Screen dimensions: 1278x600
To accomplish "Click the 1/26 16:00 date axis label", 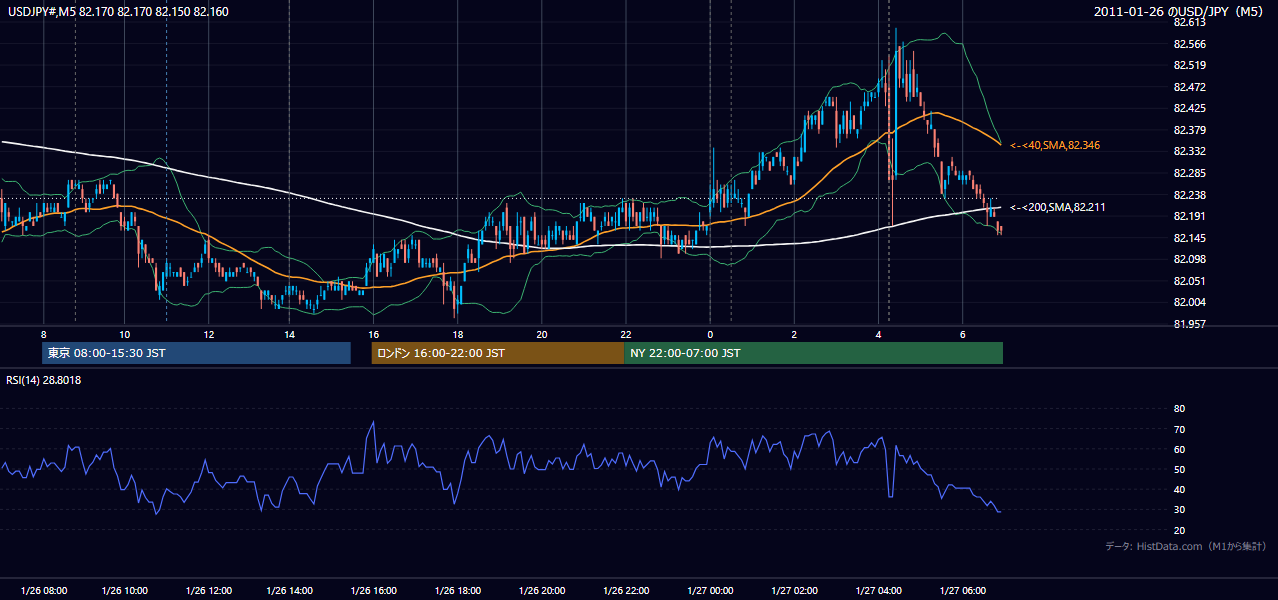I will (x=375, y=590).
